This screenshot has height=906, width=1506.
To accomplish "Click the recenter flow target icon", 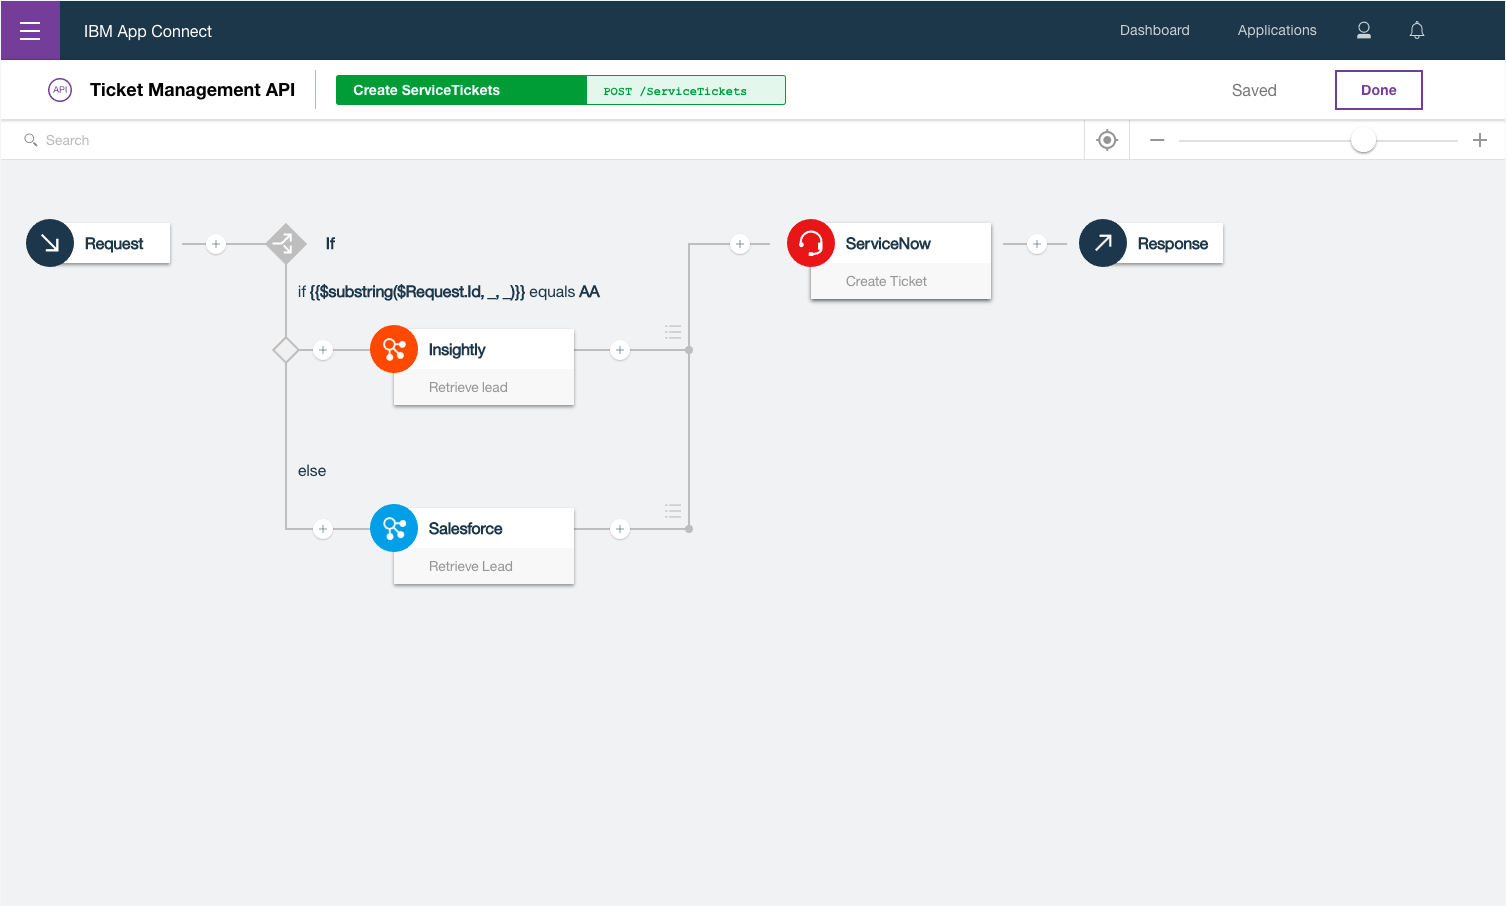I will tap(1107, 140).
